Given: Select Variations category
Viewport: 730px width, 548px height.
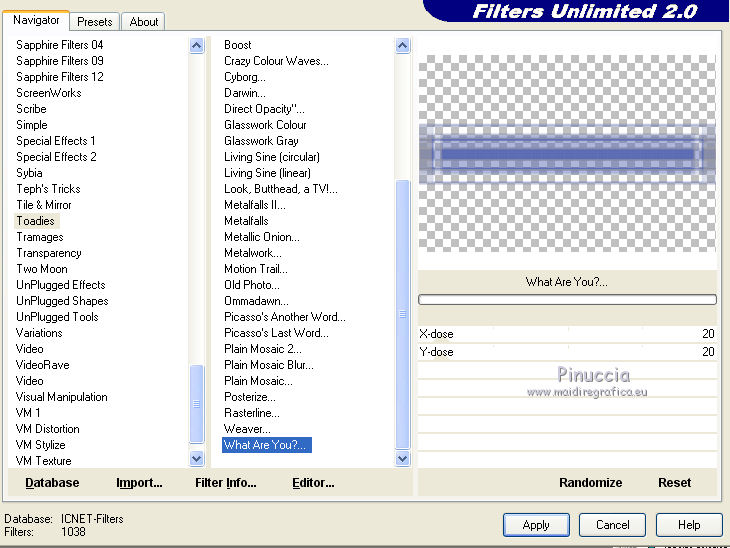Looking at the screenshot, I should [39, 333].
